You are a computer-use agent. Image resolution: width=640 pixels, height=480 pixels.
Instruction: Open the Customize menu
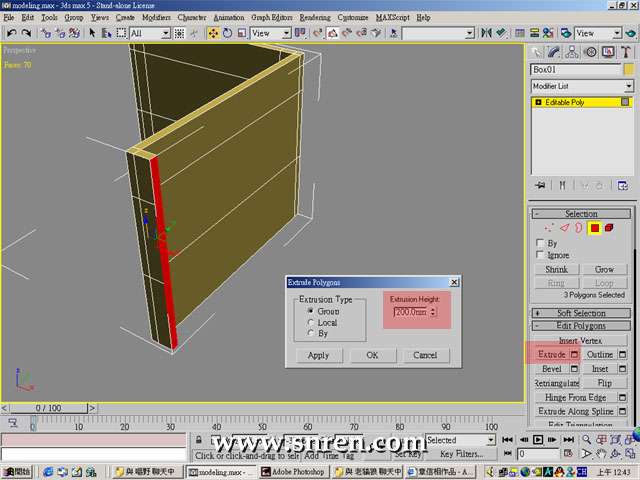click(353, 17)
